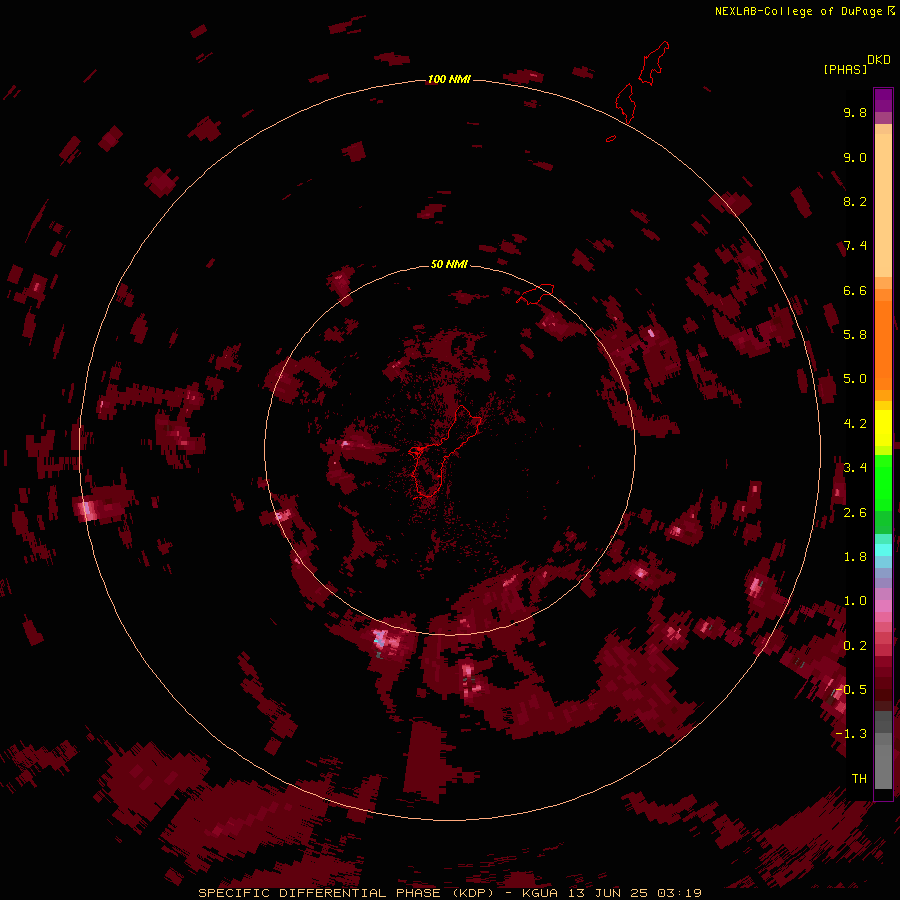Click the 6.6 scale value
The width and height of the screenshot is (900, 900).
[x=855, y=290]
